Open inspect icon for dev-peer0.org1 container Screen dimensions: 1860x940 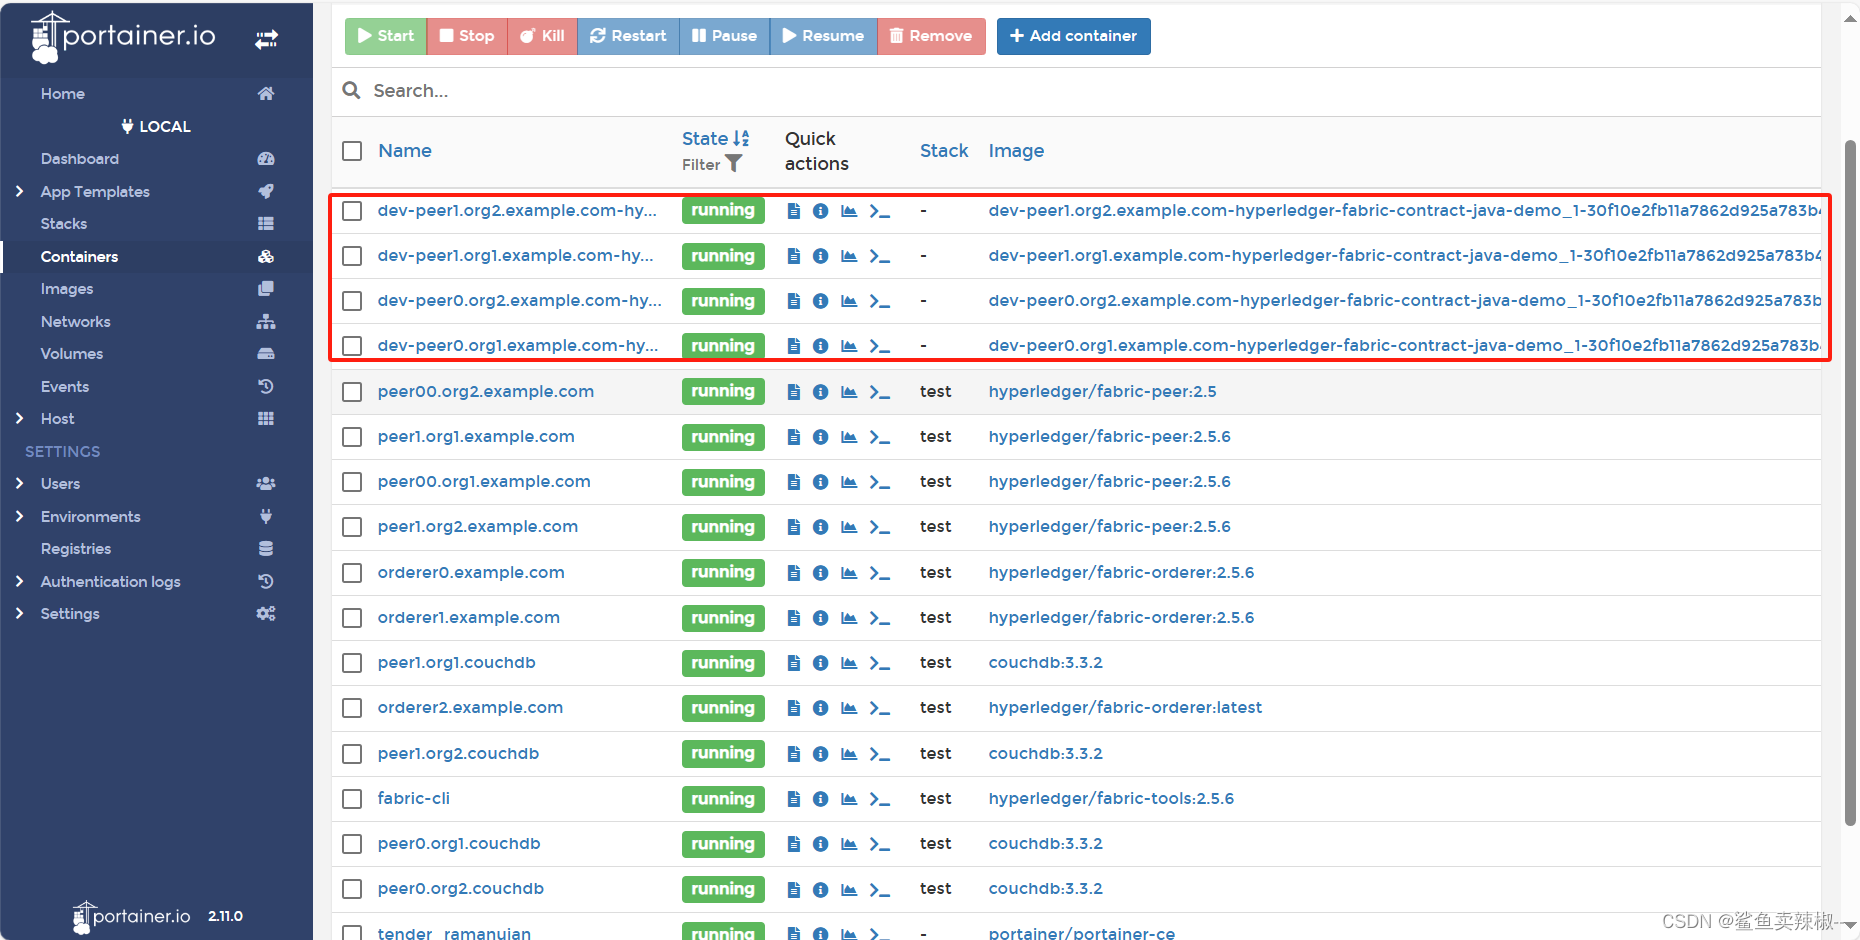[821, 346]
